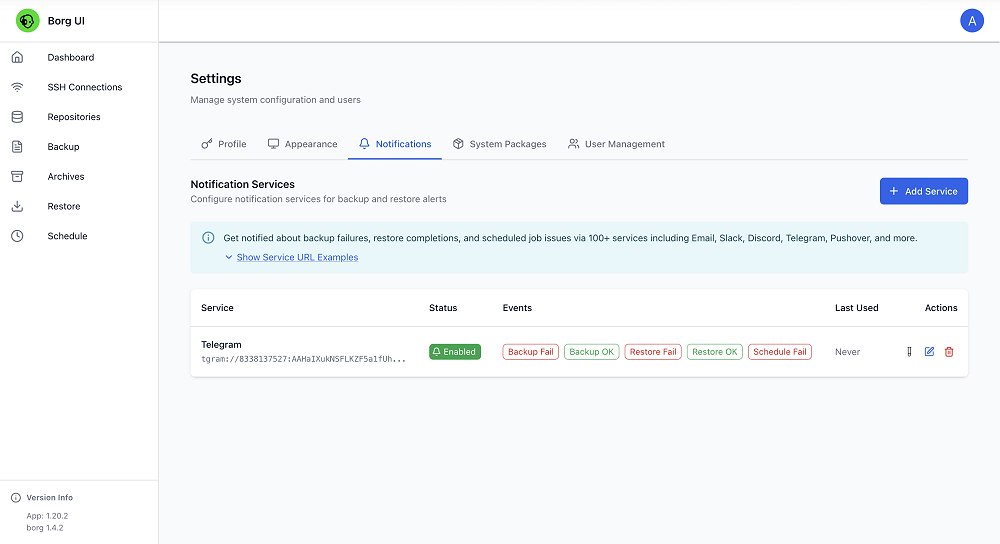Viewport: 1000px width, 544px height.
Task: Edit the Telegram notification service
Action: coord(929,352)
